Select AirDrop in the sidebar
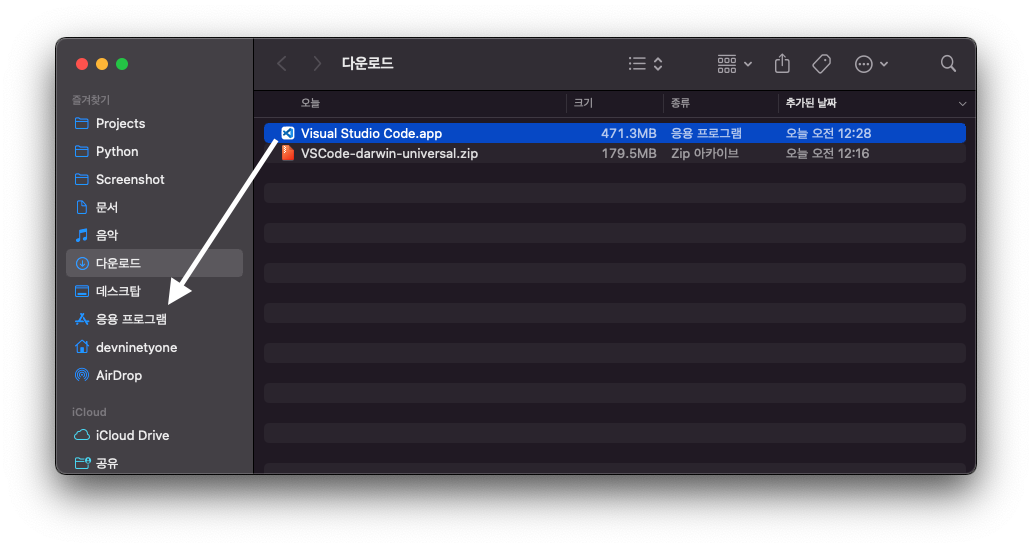1032x548 pixels. (x=155, y=376)
